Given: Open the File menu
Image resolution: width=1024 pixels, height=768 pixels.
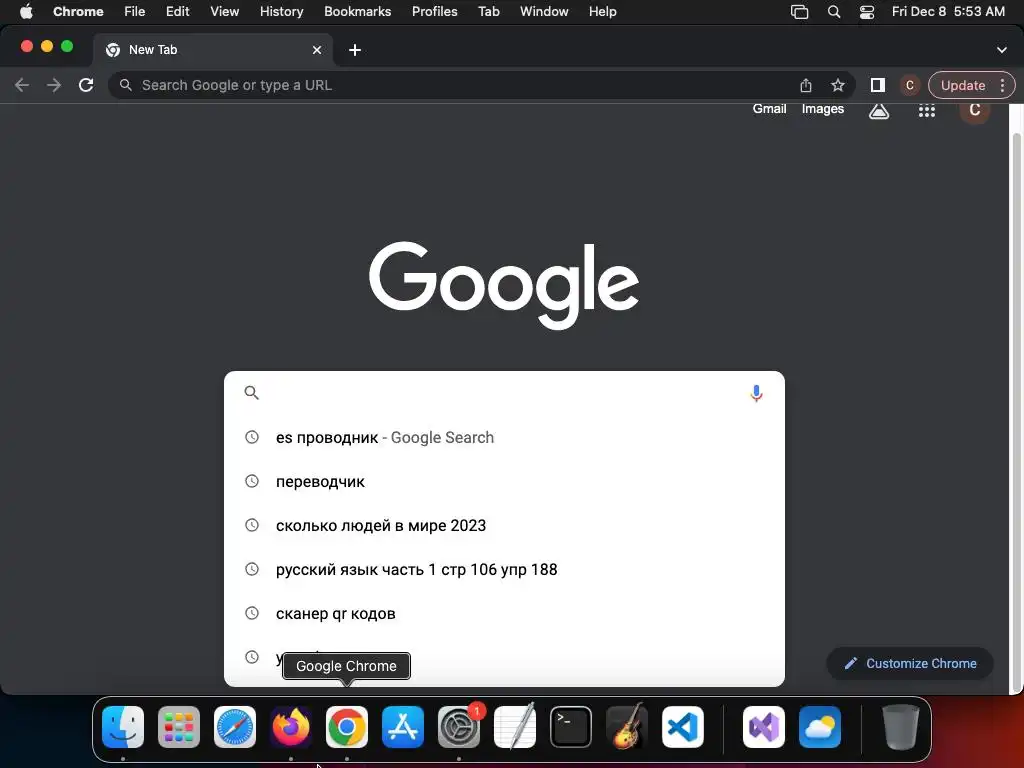Looking at the screenshot, I should (x=135, y=11).
